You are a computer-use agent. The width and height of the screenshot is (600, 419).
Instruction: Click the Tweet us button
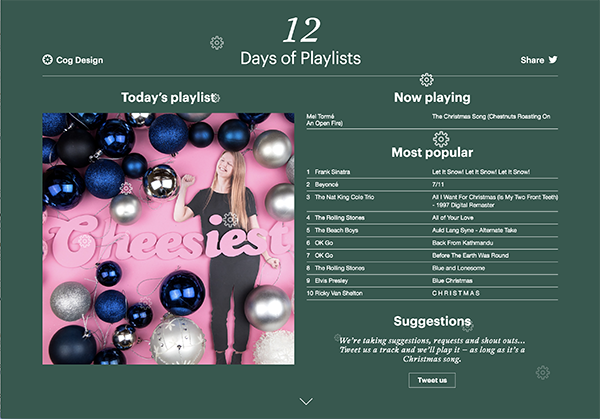(x=432, y=380)
